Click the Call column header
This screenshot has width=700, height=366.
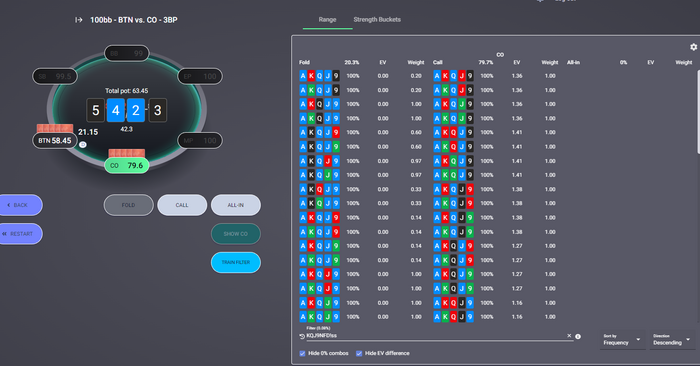coord(438,62)
